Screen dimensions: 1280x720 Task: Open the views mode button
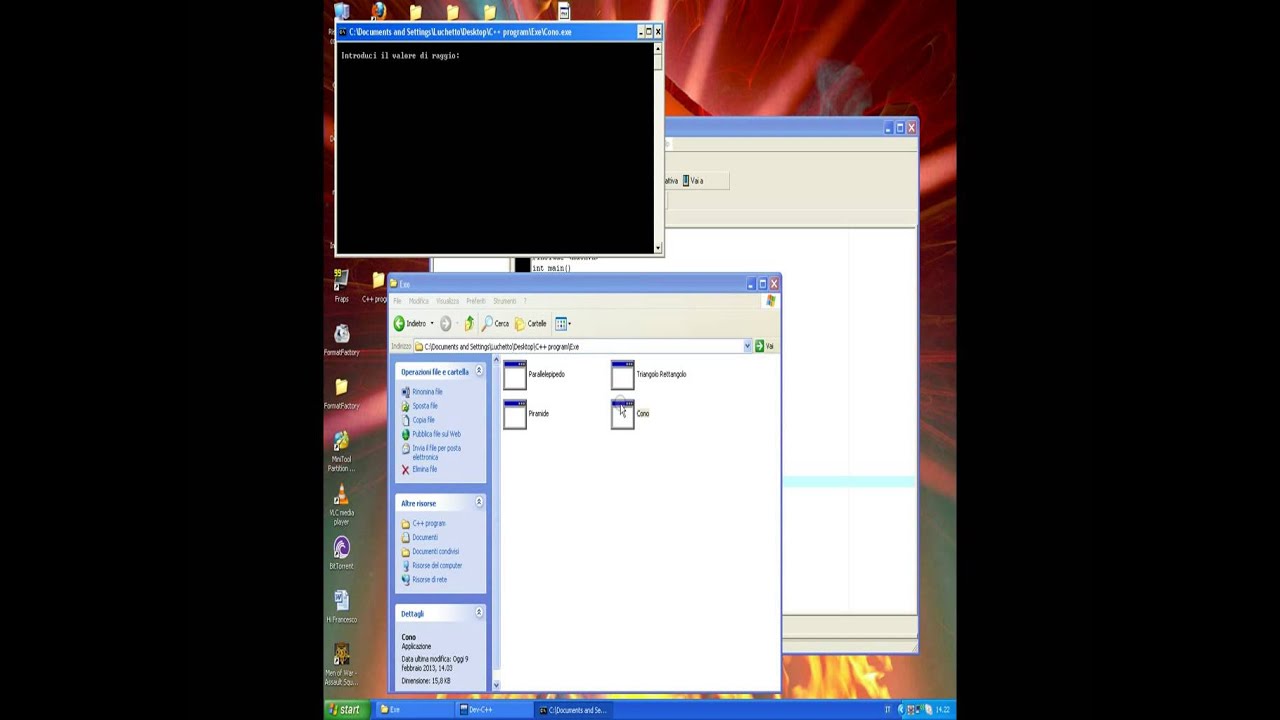[x=562, y=323]
